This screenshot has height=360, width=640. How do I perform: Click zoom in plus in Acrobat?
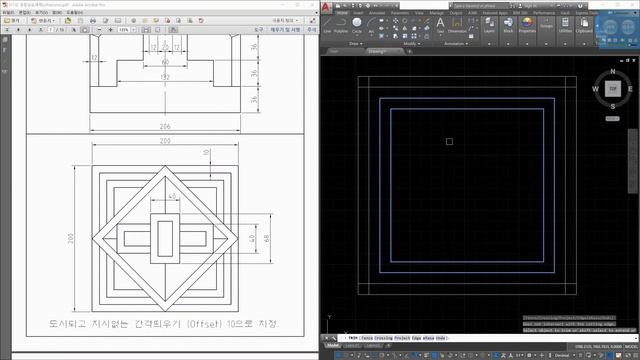110,30
